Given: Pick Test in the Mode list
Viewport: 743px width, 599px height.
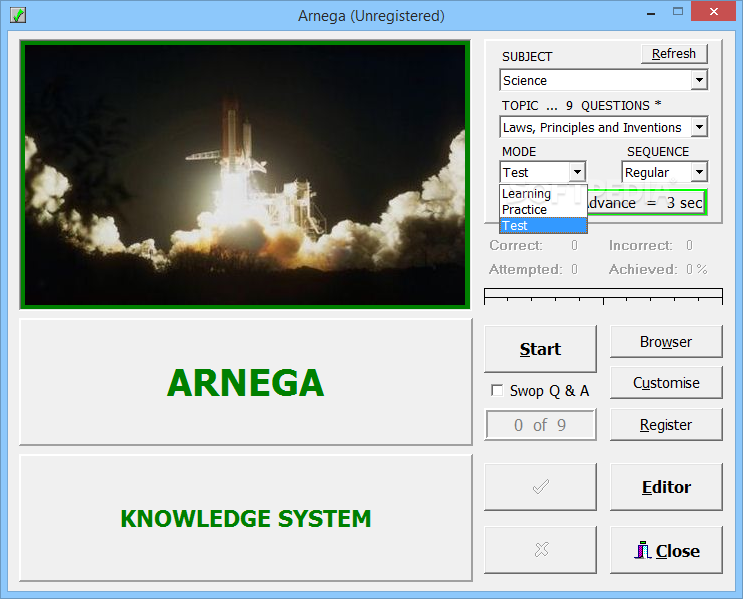Looking at the screenshot, I should [544, 226].
